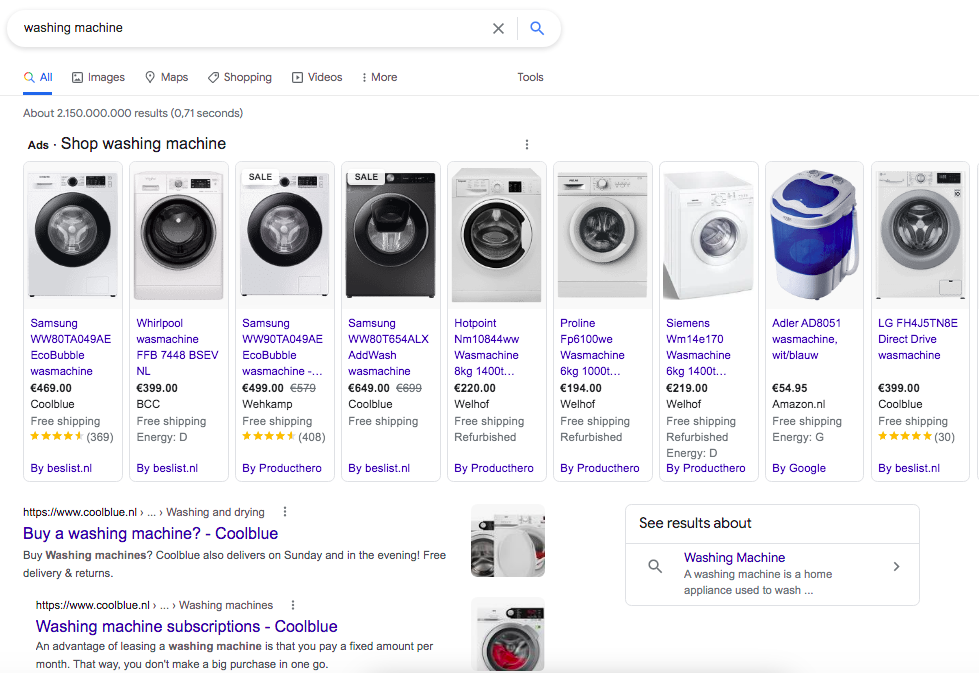Open 'By beslist.nl' under the LG card
The height and width of the screenshot is (673, 979).
click(909, 468)
